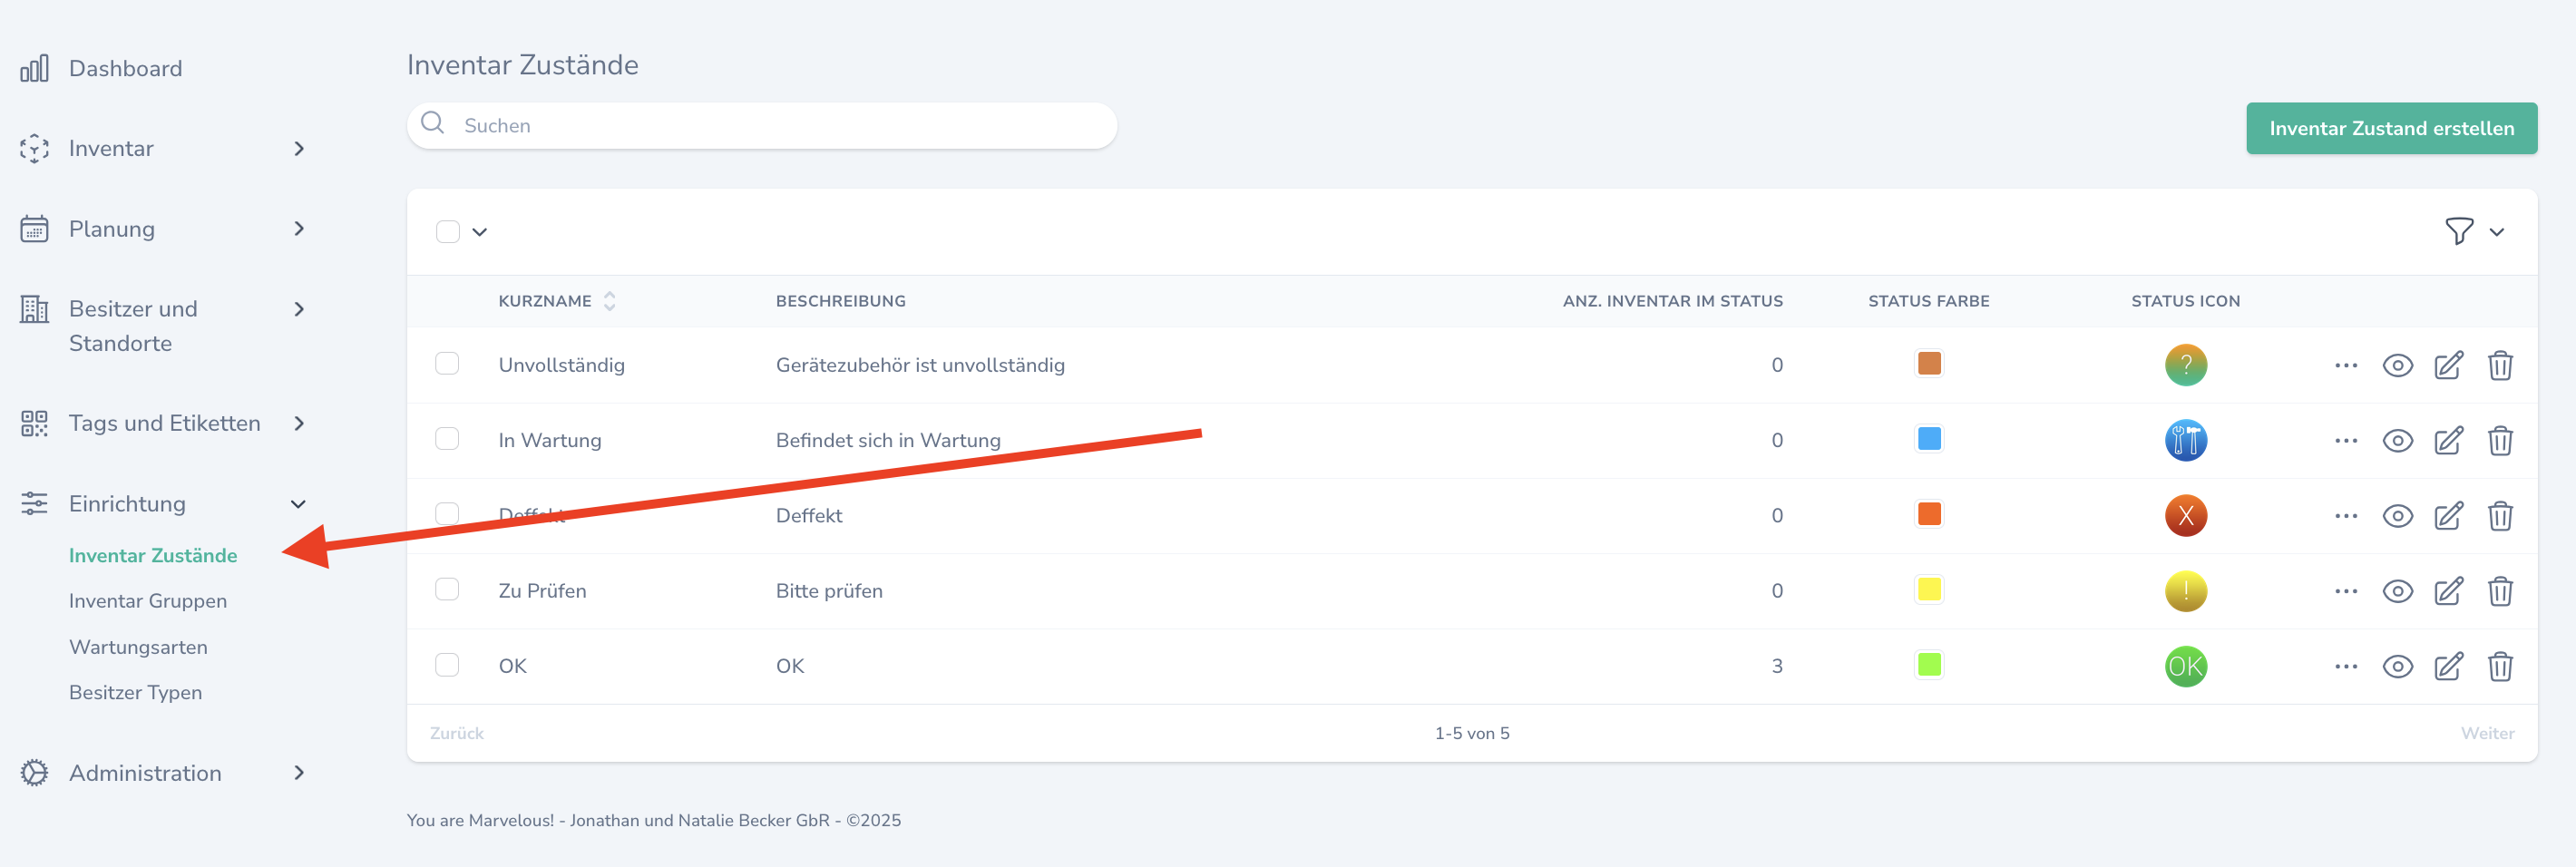Toggle the select-all checkbox in table header
The height and width of the screenshot is (867, 2576).
coord(448,232)
